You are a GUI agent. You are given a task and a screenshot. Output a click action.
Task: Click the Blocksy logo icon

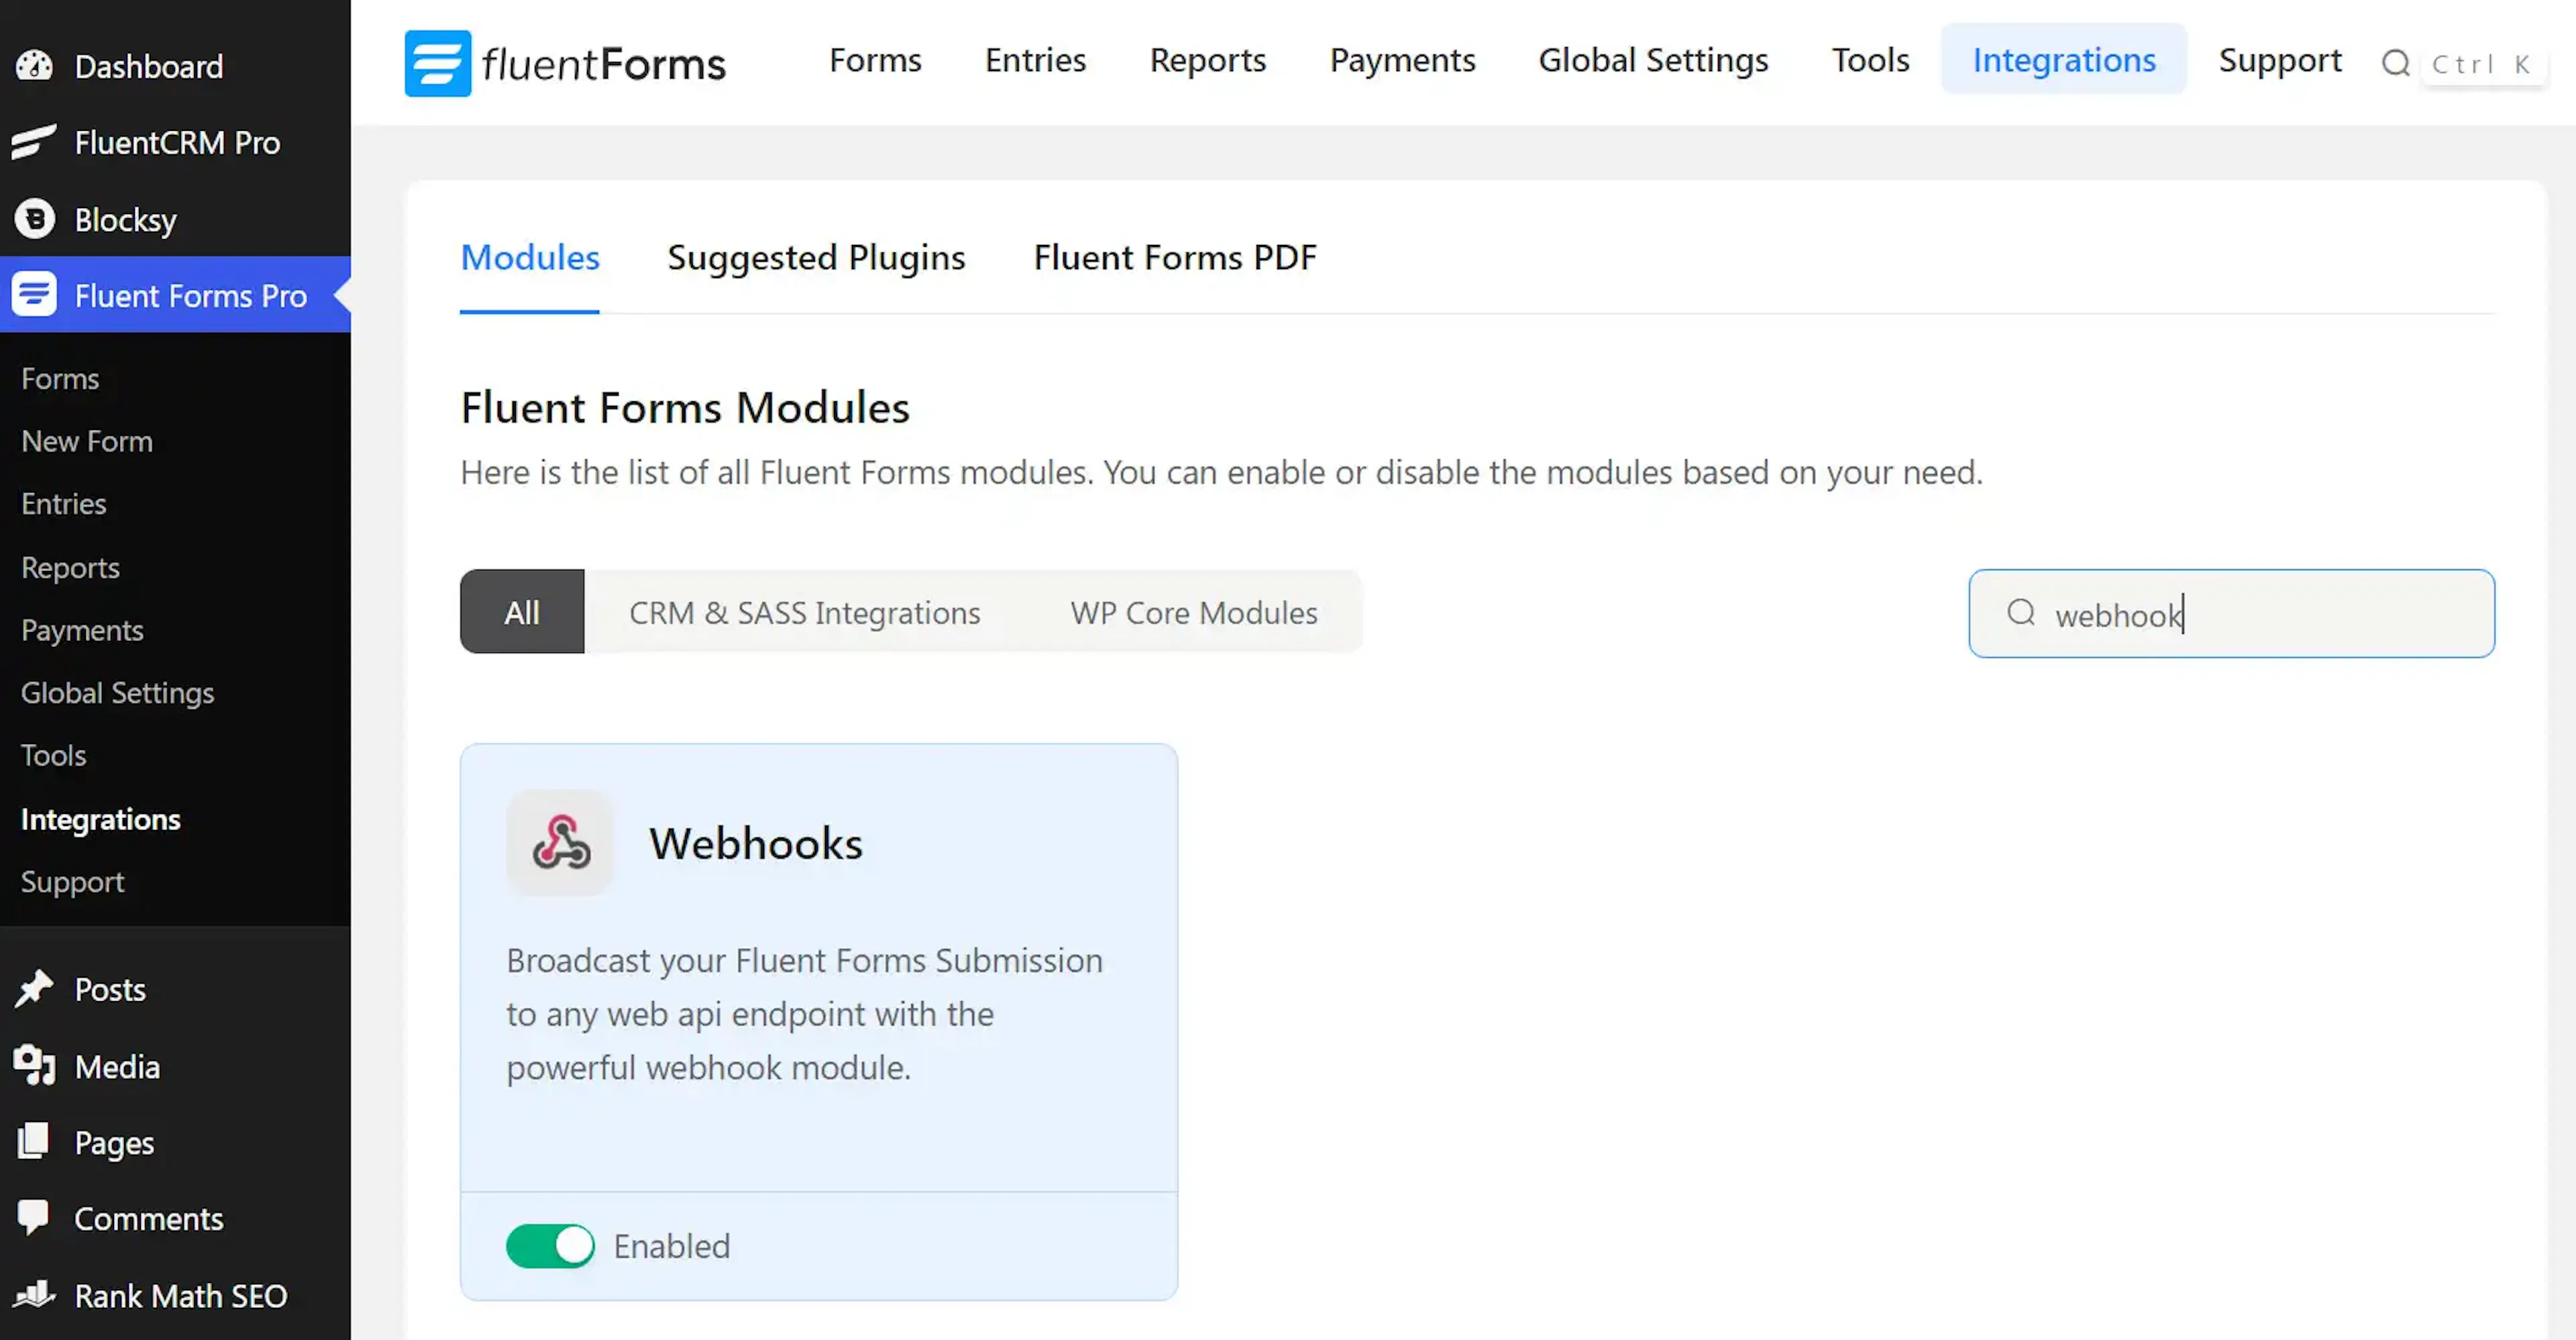35,219
